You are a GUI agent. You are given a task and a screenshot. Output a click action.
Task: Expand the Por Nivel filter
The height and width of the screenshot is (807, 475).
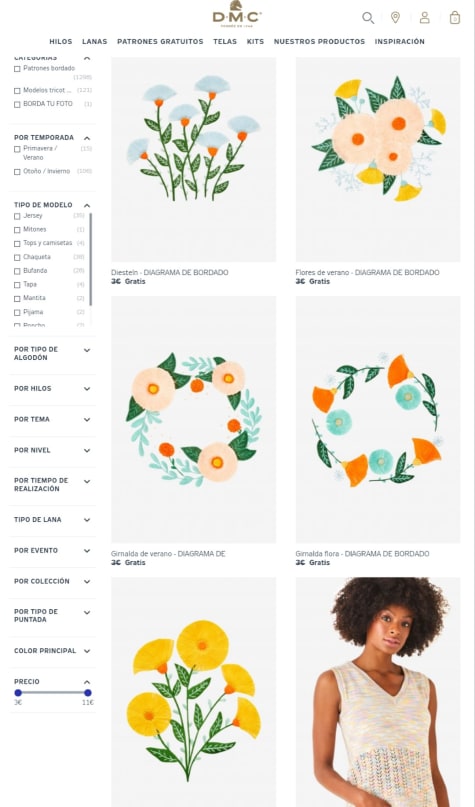coord(52,450)
